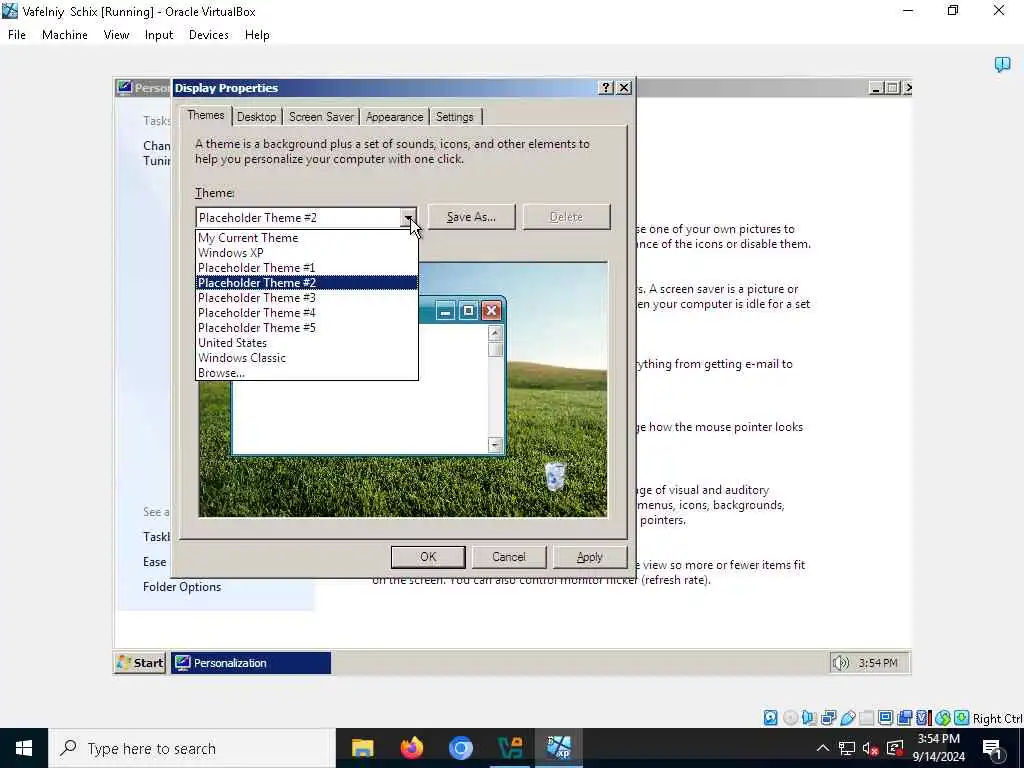This screenshot has width=1024, height=768.
Task: Click the mouse integration status icon
Action: [x=942, y=718]
